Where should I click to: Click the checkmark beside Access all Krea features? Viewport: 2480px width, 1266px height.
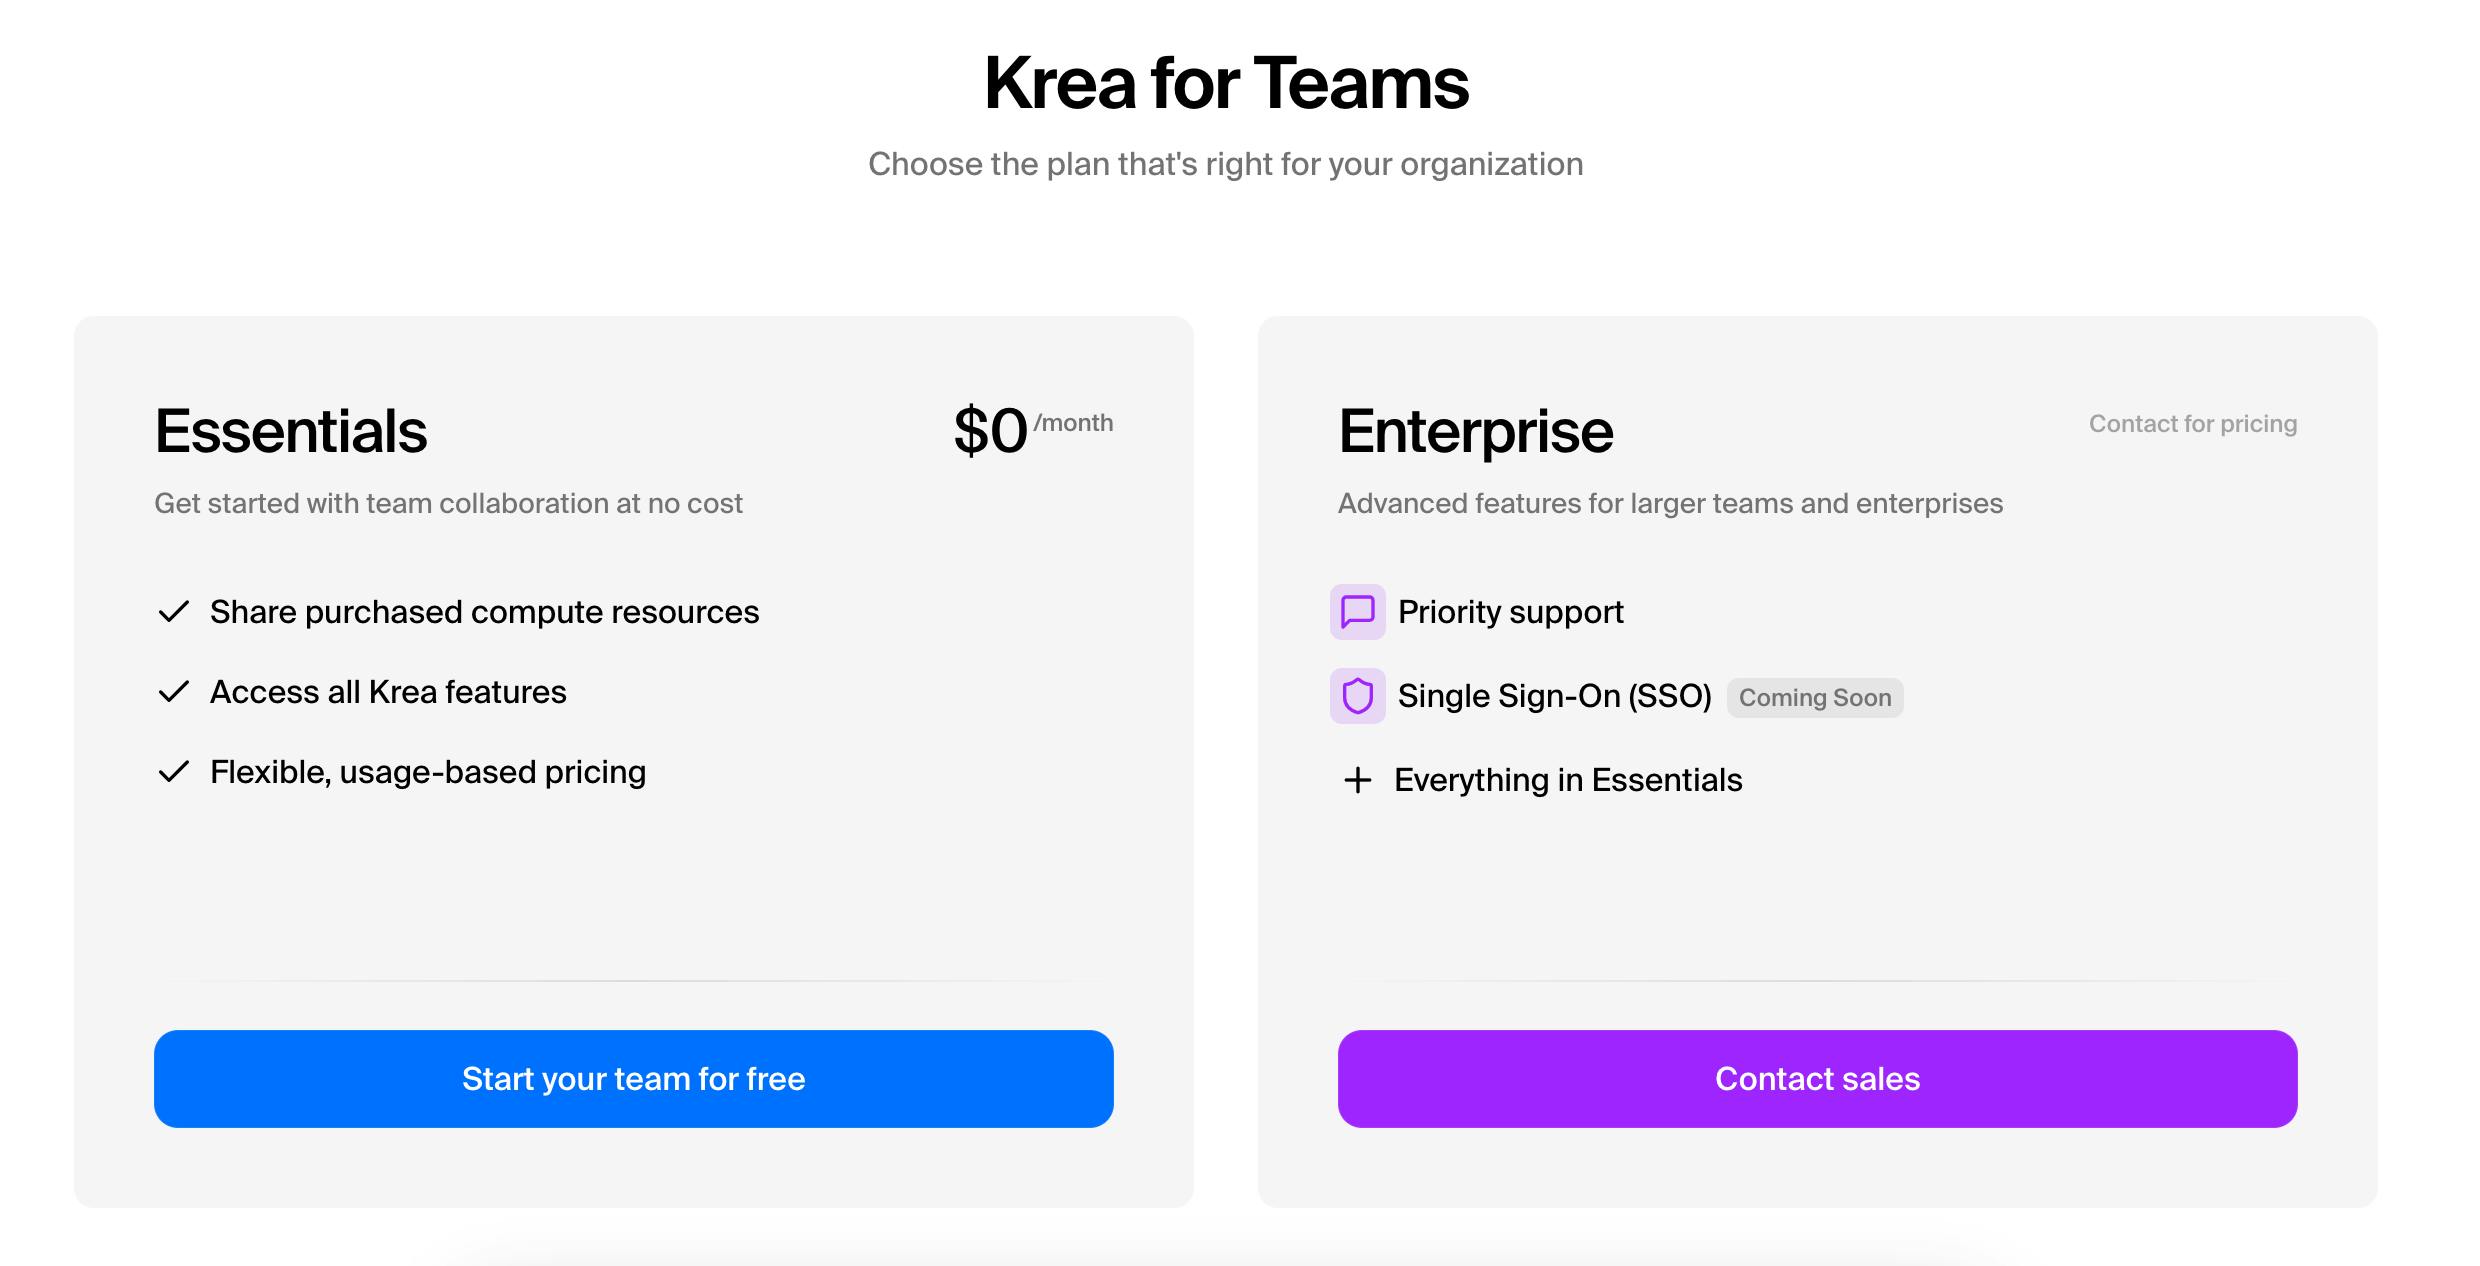174,692
